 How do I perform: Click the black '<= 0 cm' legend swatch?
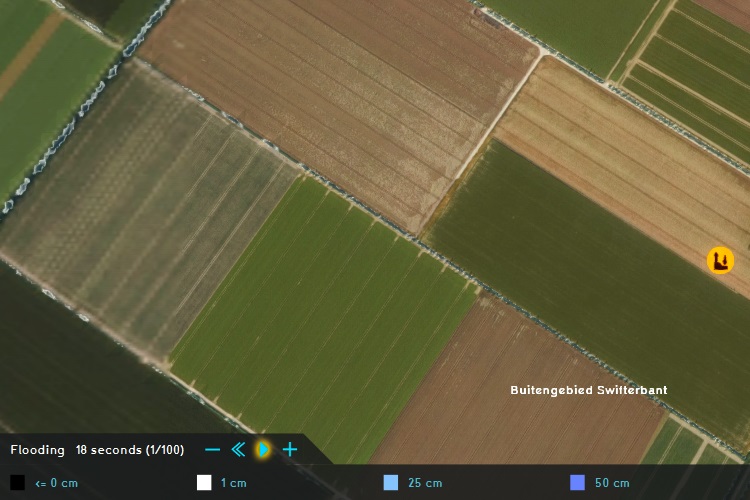coord(17,483)
